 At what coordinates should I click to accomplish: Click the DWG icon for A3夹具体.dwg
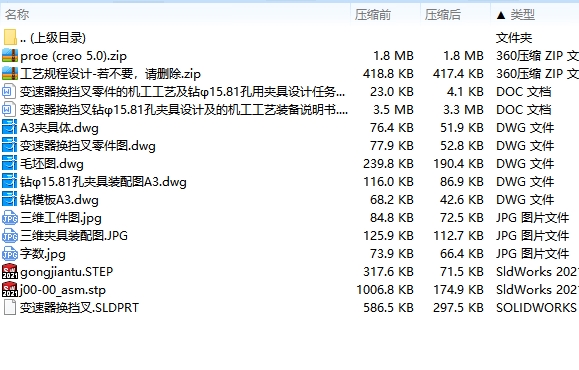(x=10, y=128)
